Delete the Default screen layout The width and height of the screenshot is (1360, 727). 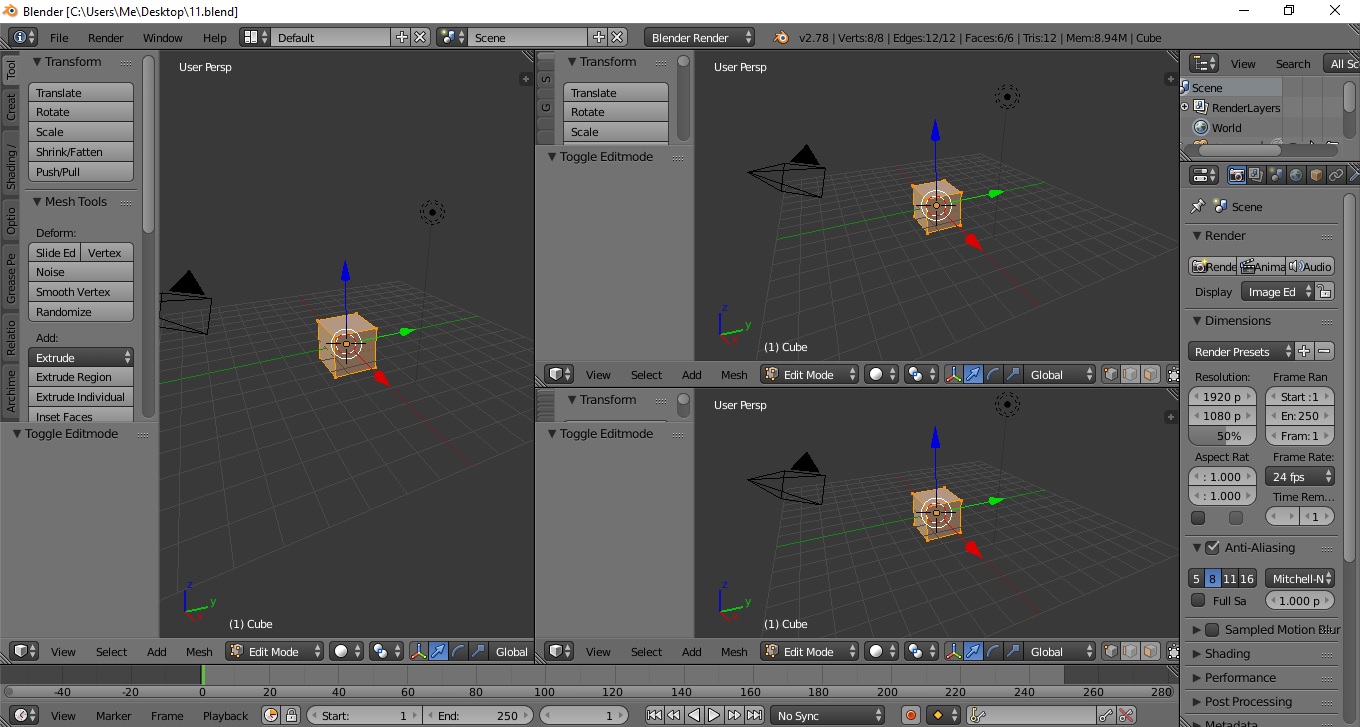[420, 37]
